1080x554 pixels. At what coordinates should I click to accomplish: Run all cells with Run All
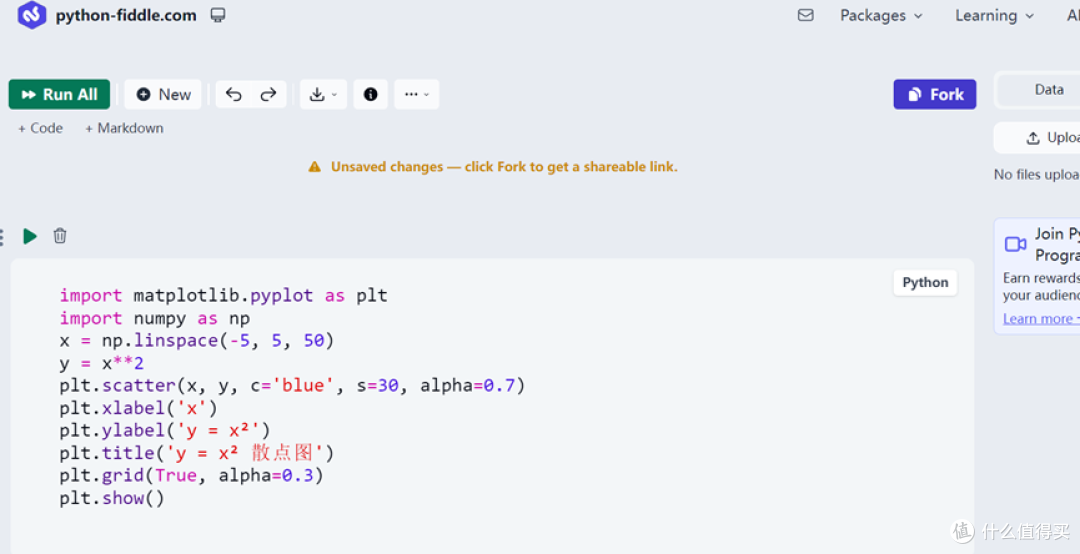click(x=59, y=94)
